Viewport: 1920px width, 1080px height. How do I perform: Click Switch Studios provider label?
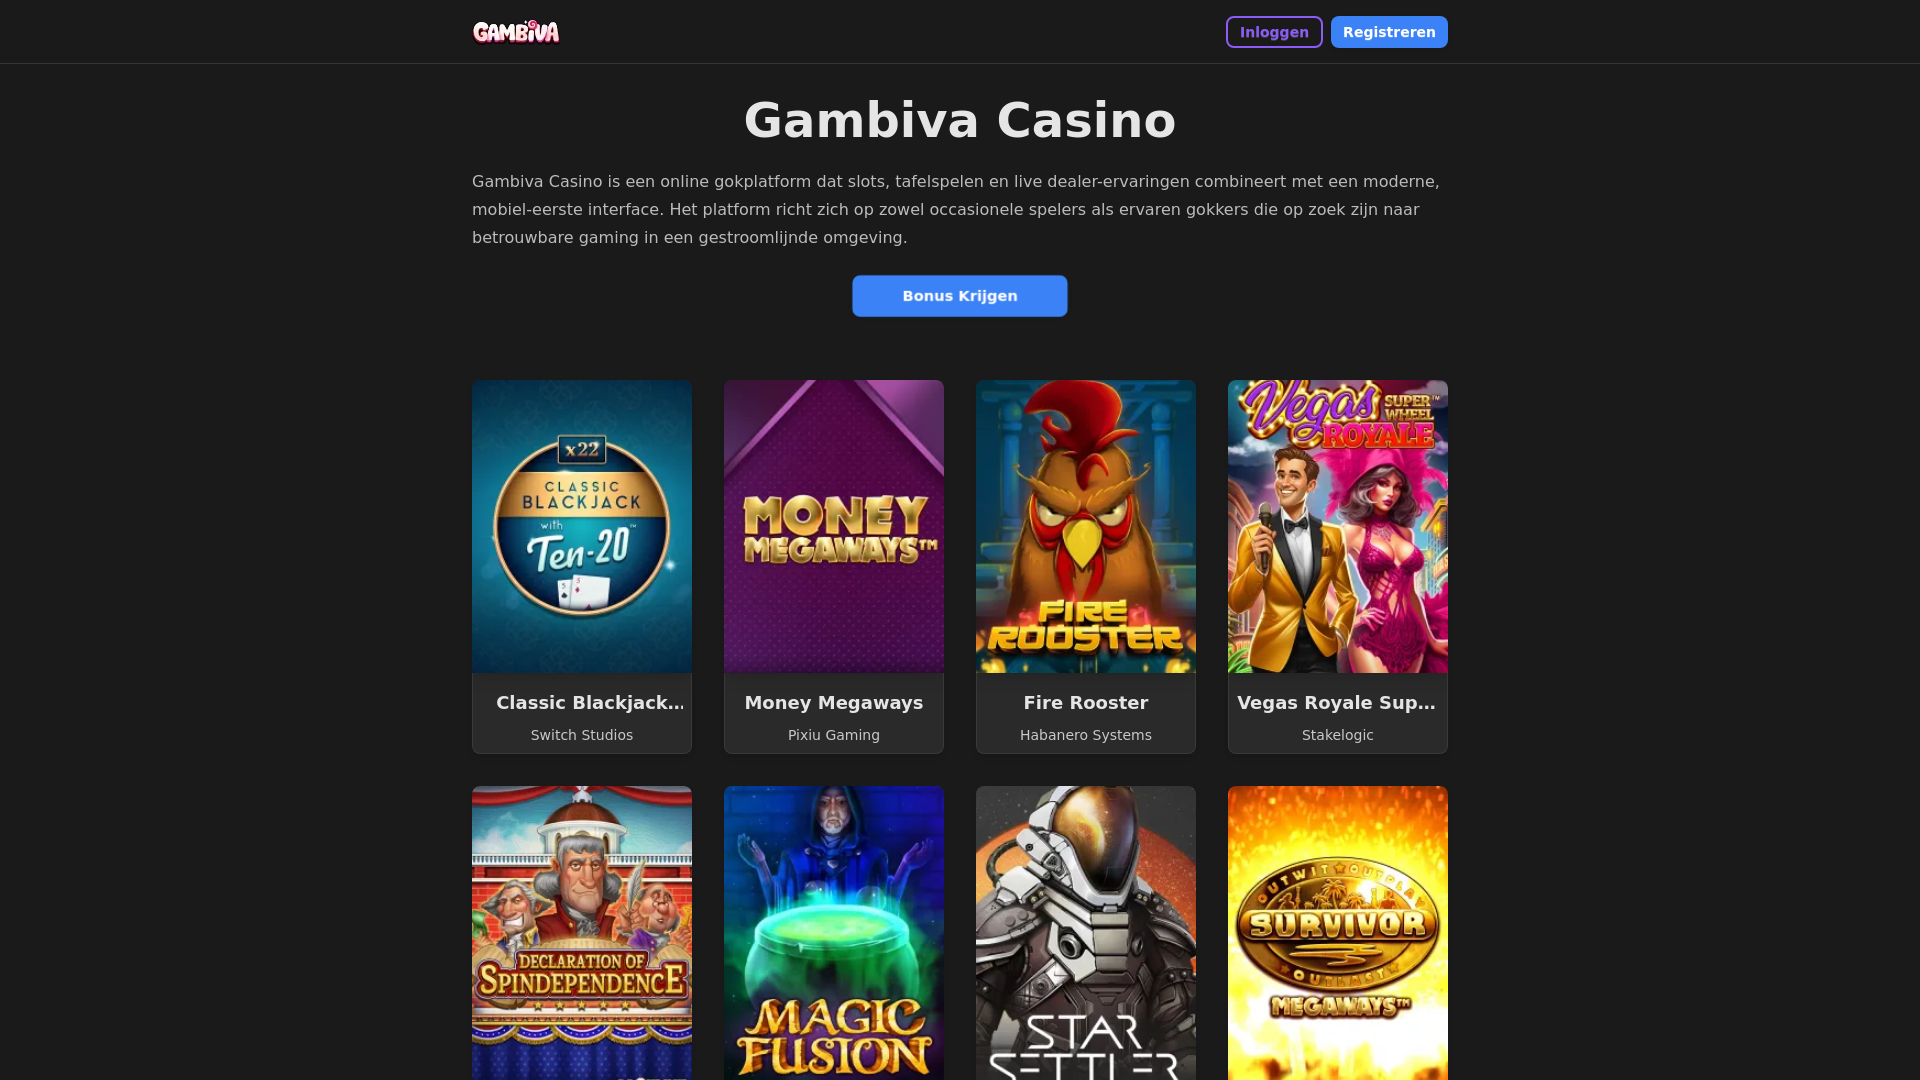click(582, 735)
